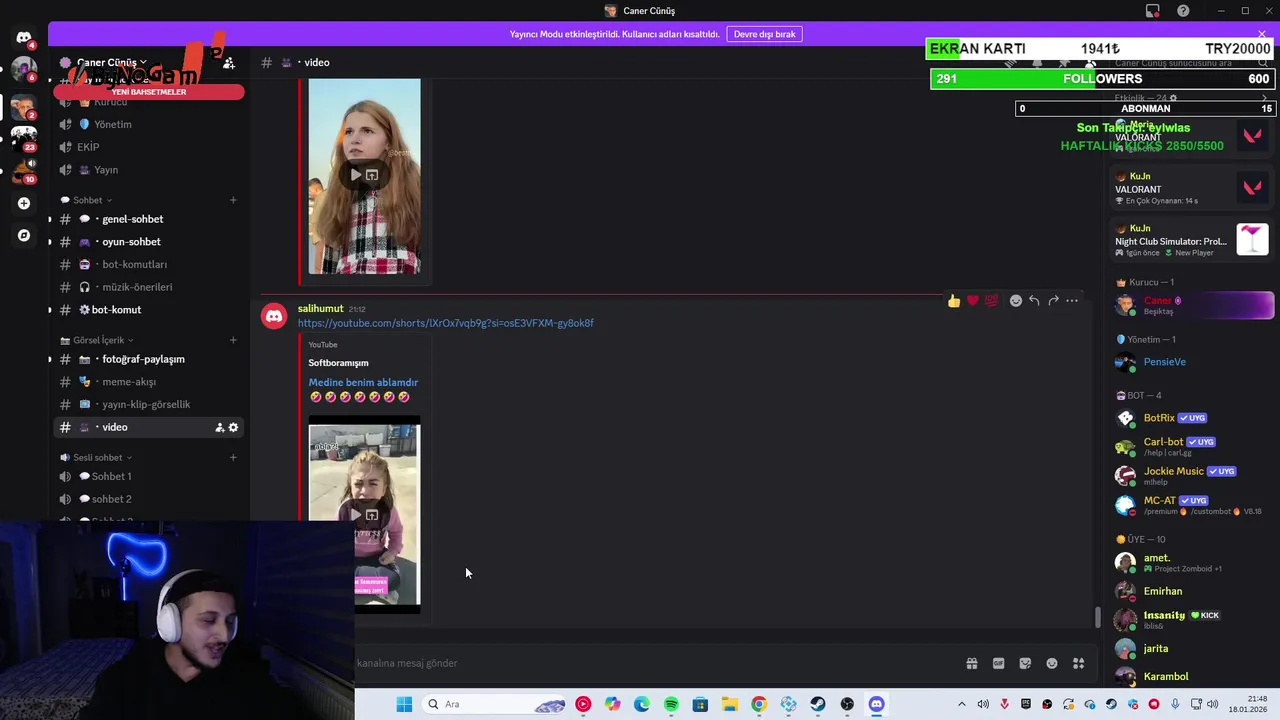
Task: Open gift icon in message bar
Action: point(971,663)
